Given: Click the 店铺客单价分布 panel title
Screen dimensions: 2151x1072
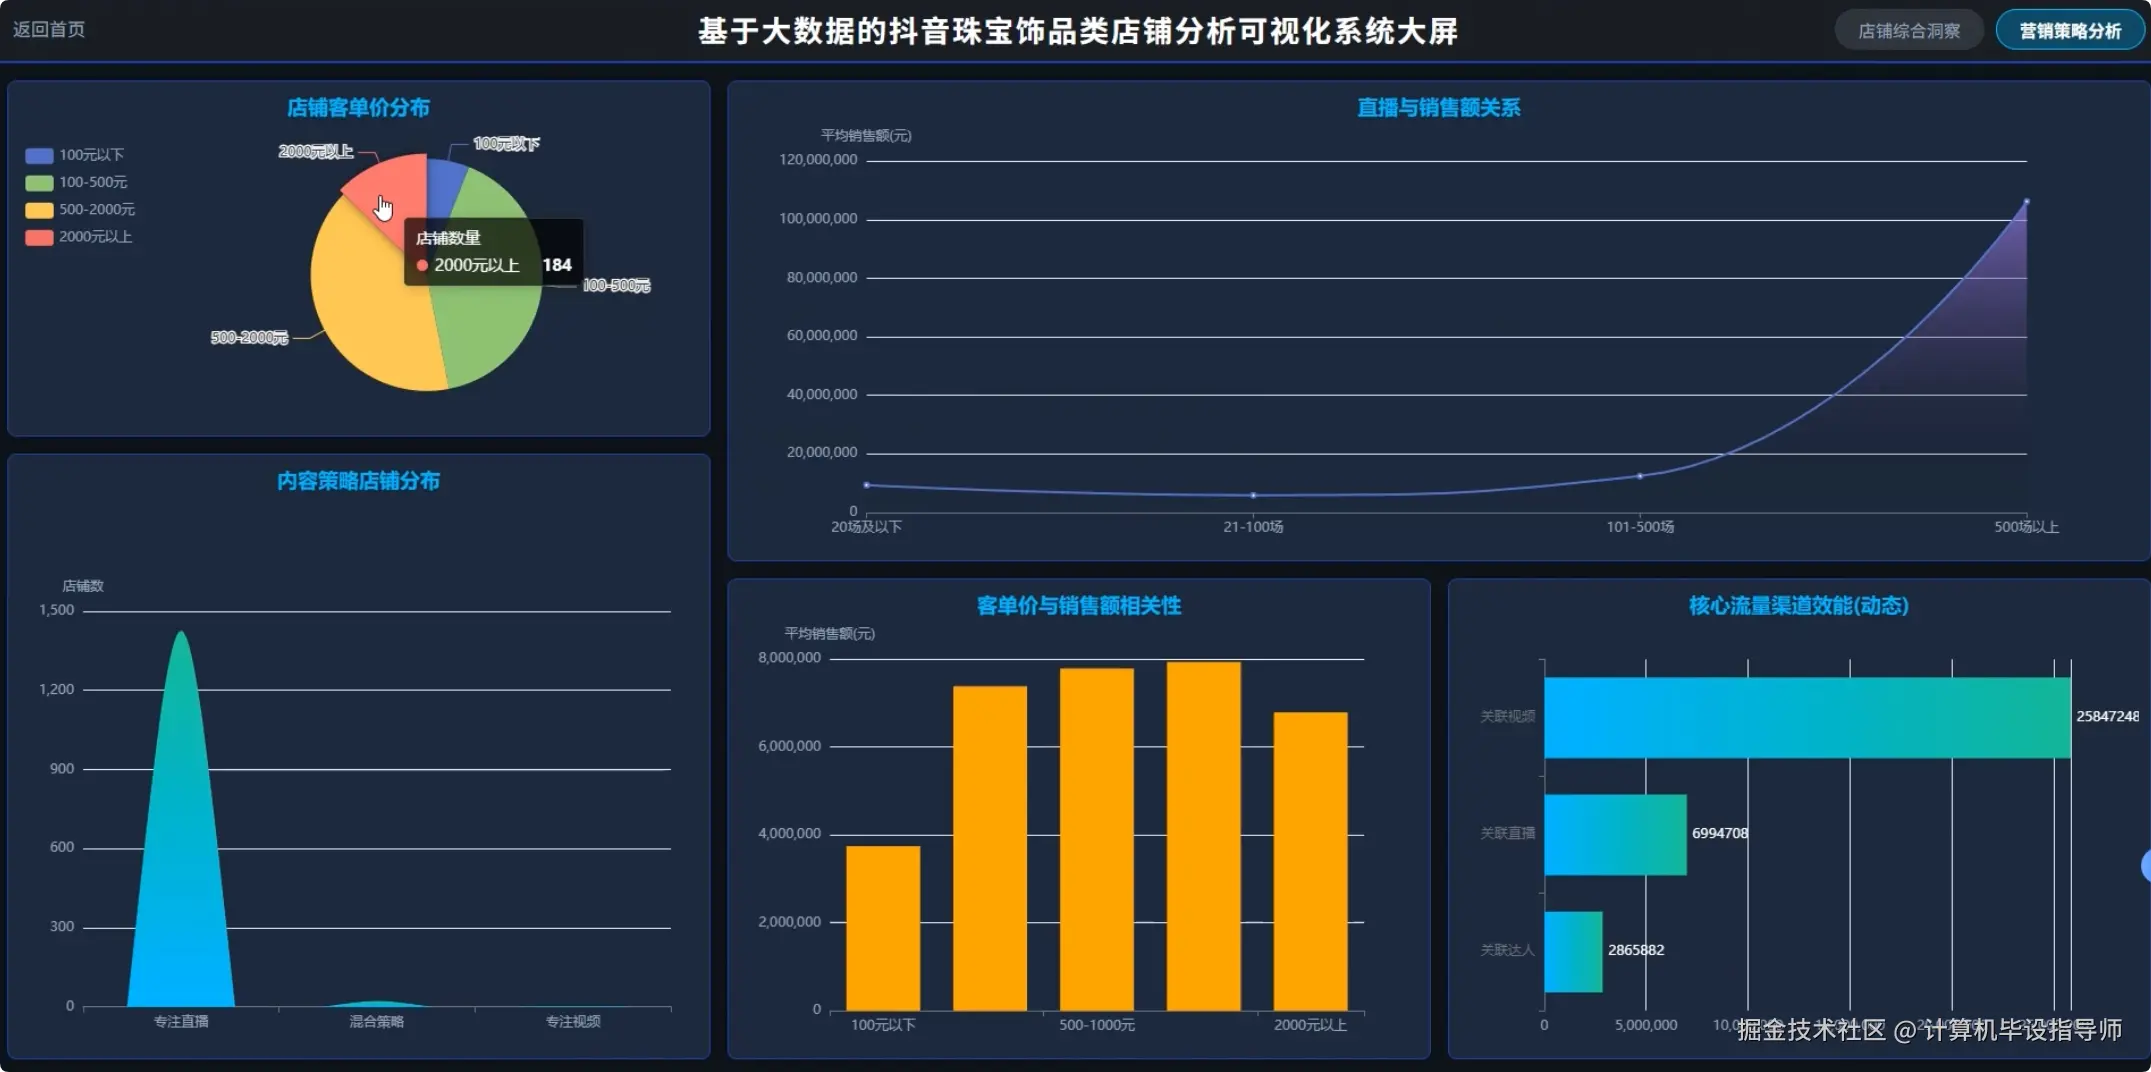Looking at the screenshot, I should [358, 107].
